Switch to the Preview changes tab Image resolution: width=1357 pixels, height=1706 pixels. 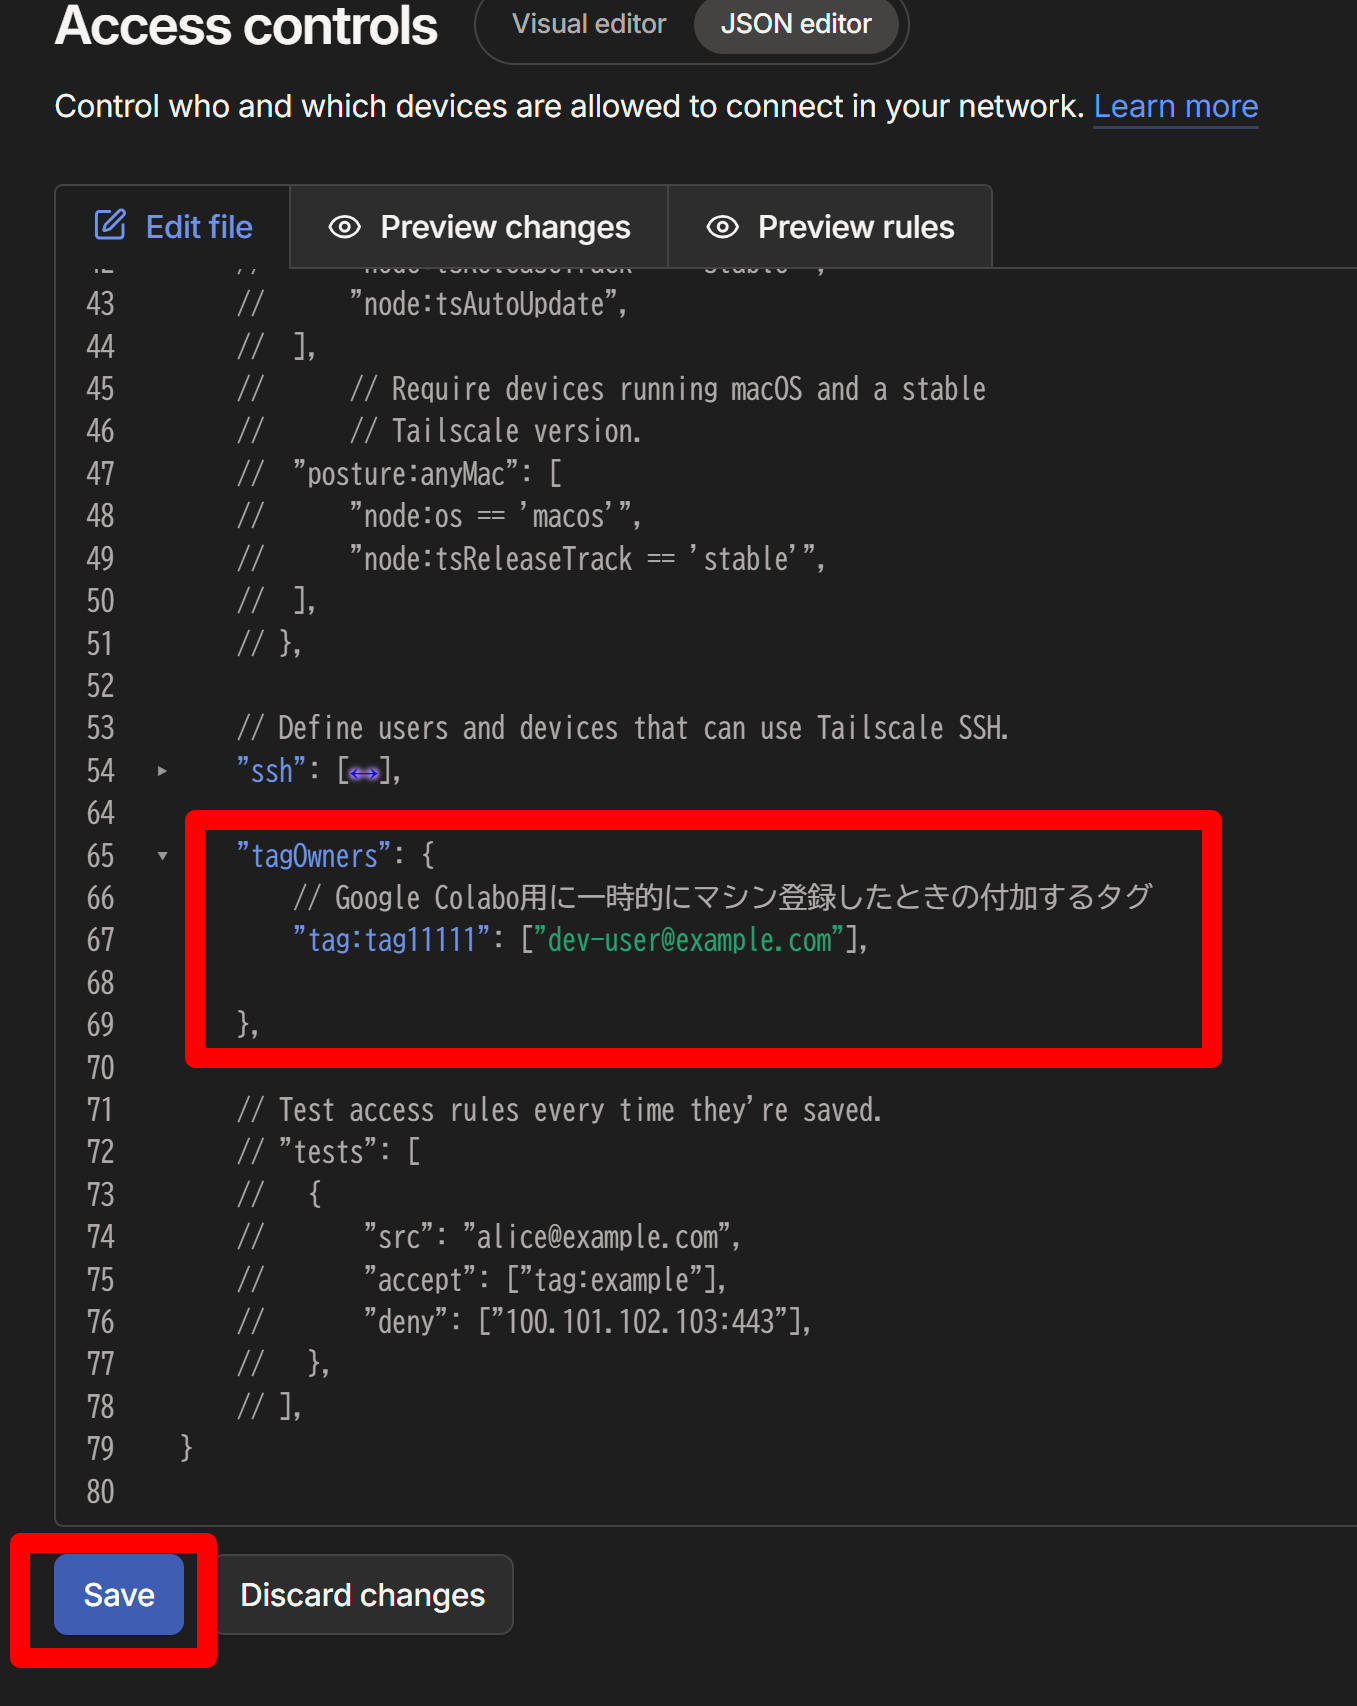479,227
